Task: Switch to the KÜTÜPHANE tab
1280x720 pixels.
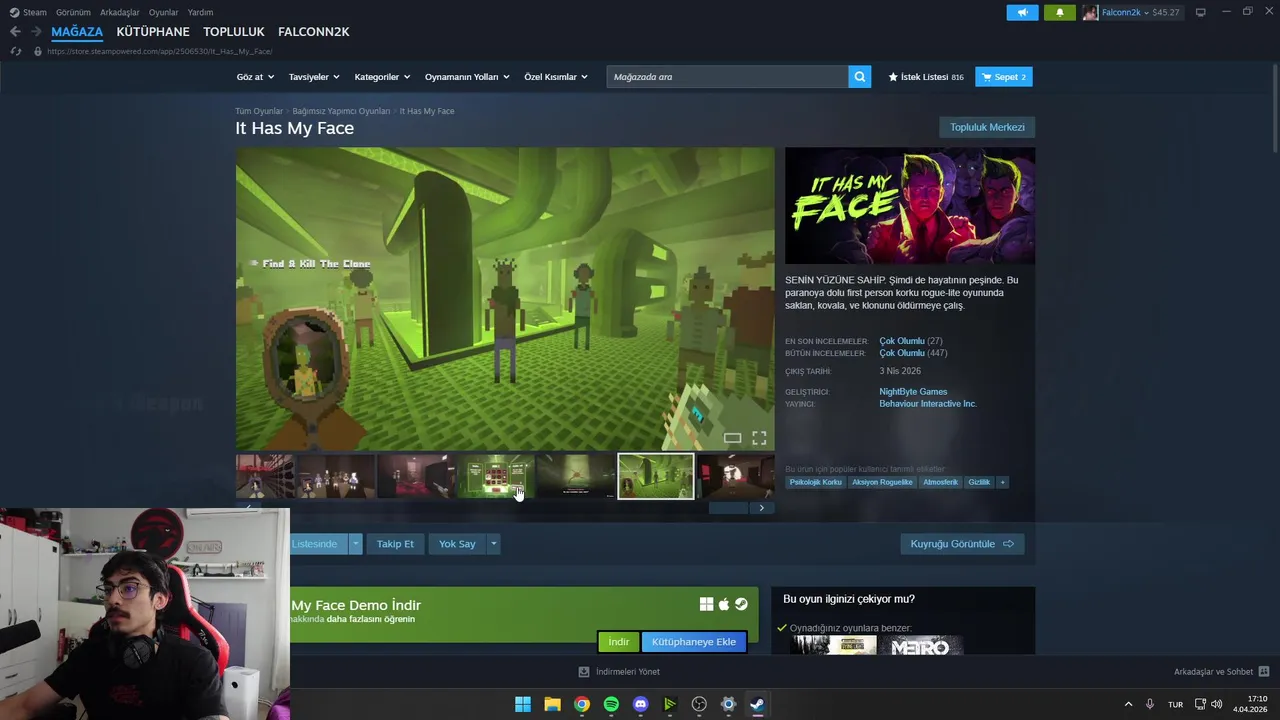Action: (x=153, y=32)
